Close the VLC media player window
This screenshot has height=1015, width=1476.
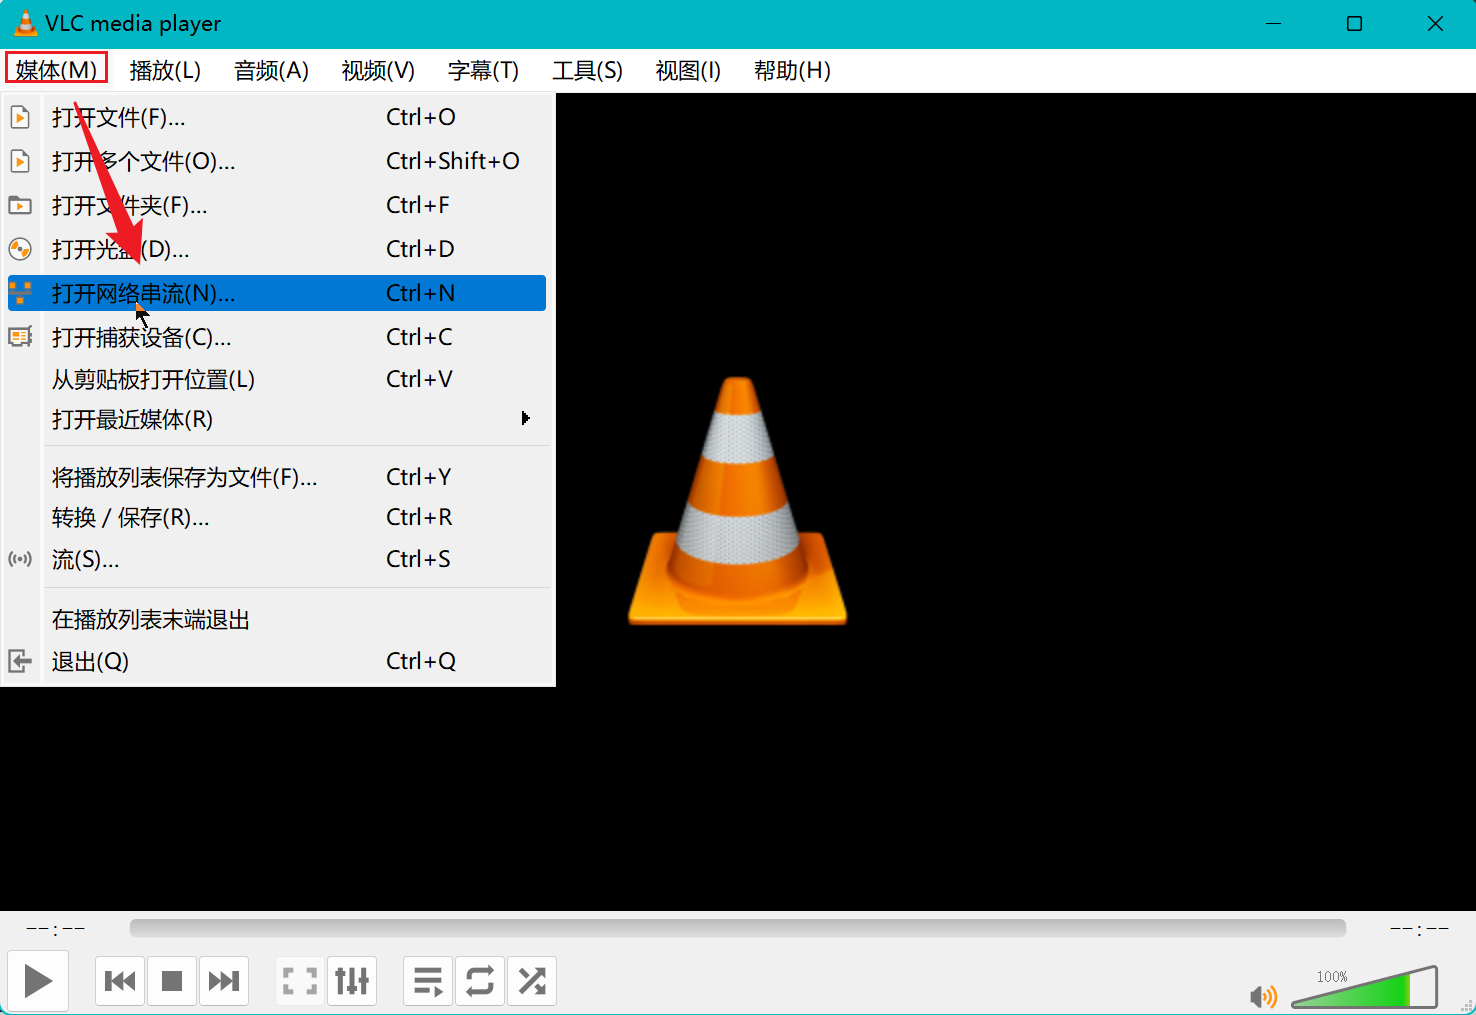1435,23
